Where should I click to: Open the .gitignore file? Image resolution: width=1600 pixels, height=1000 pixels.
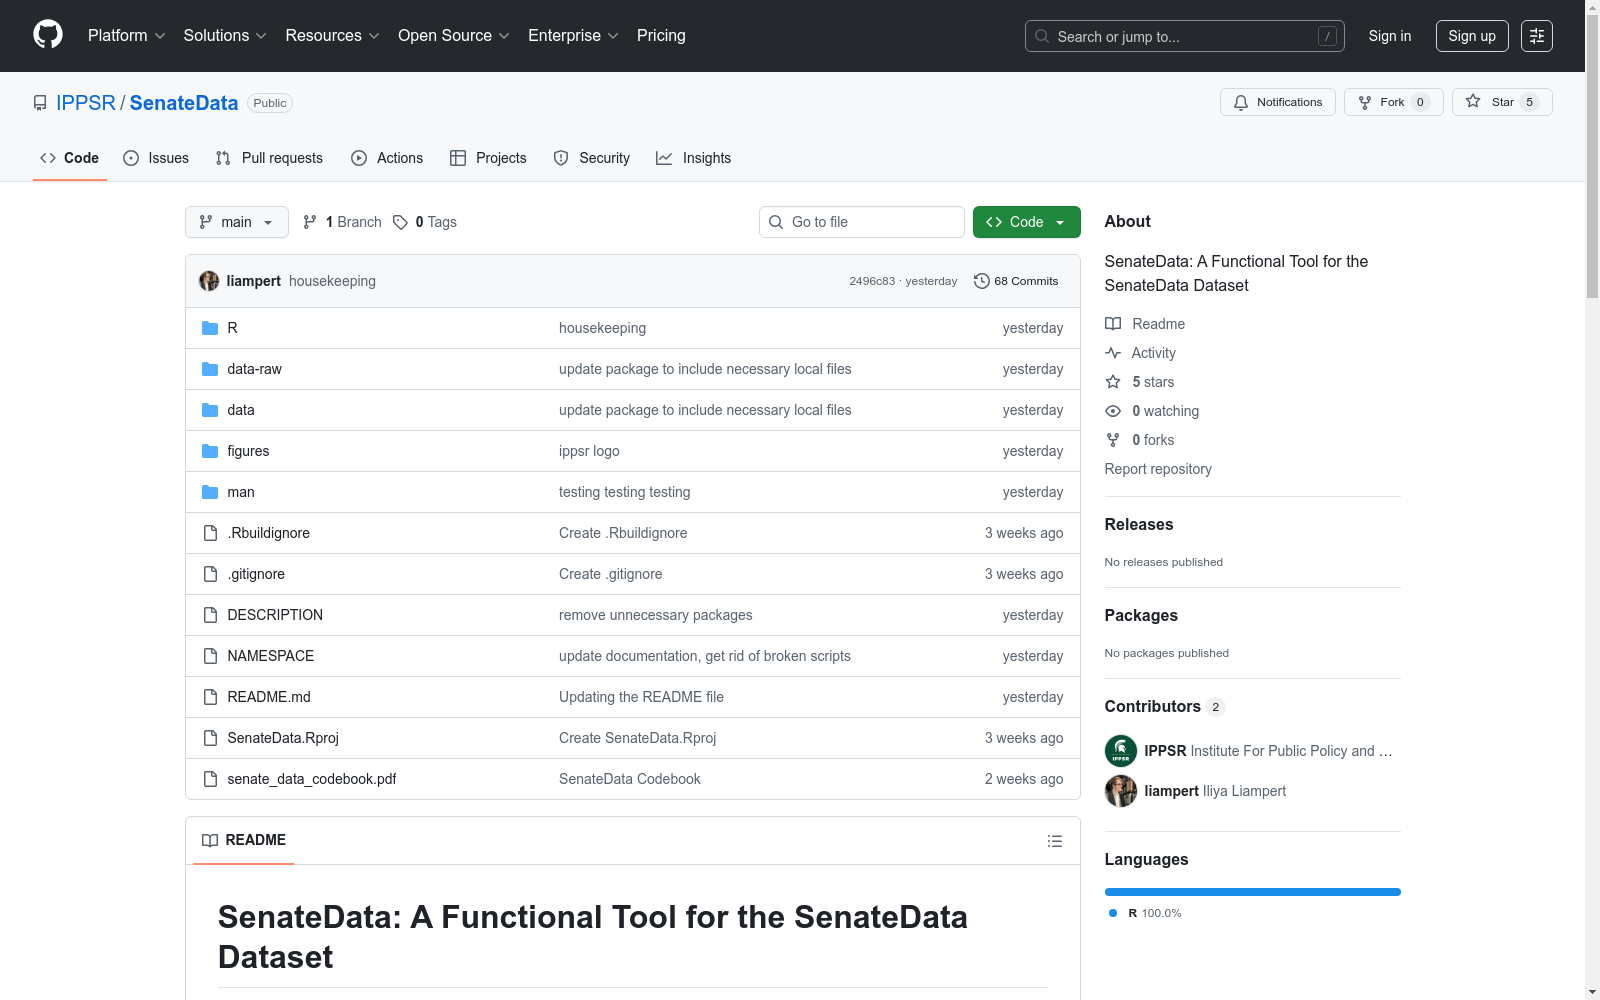(256, 574)
